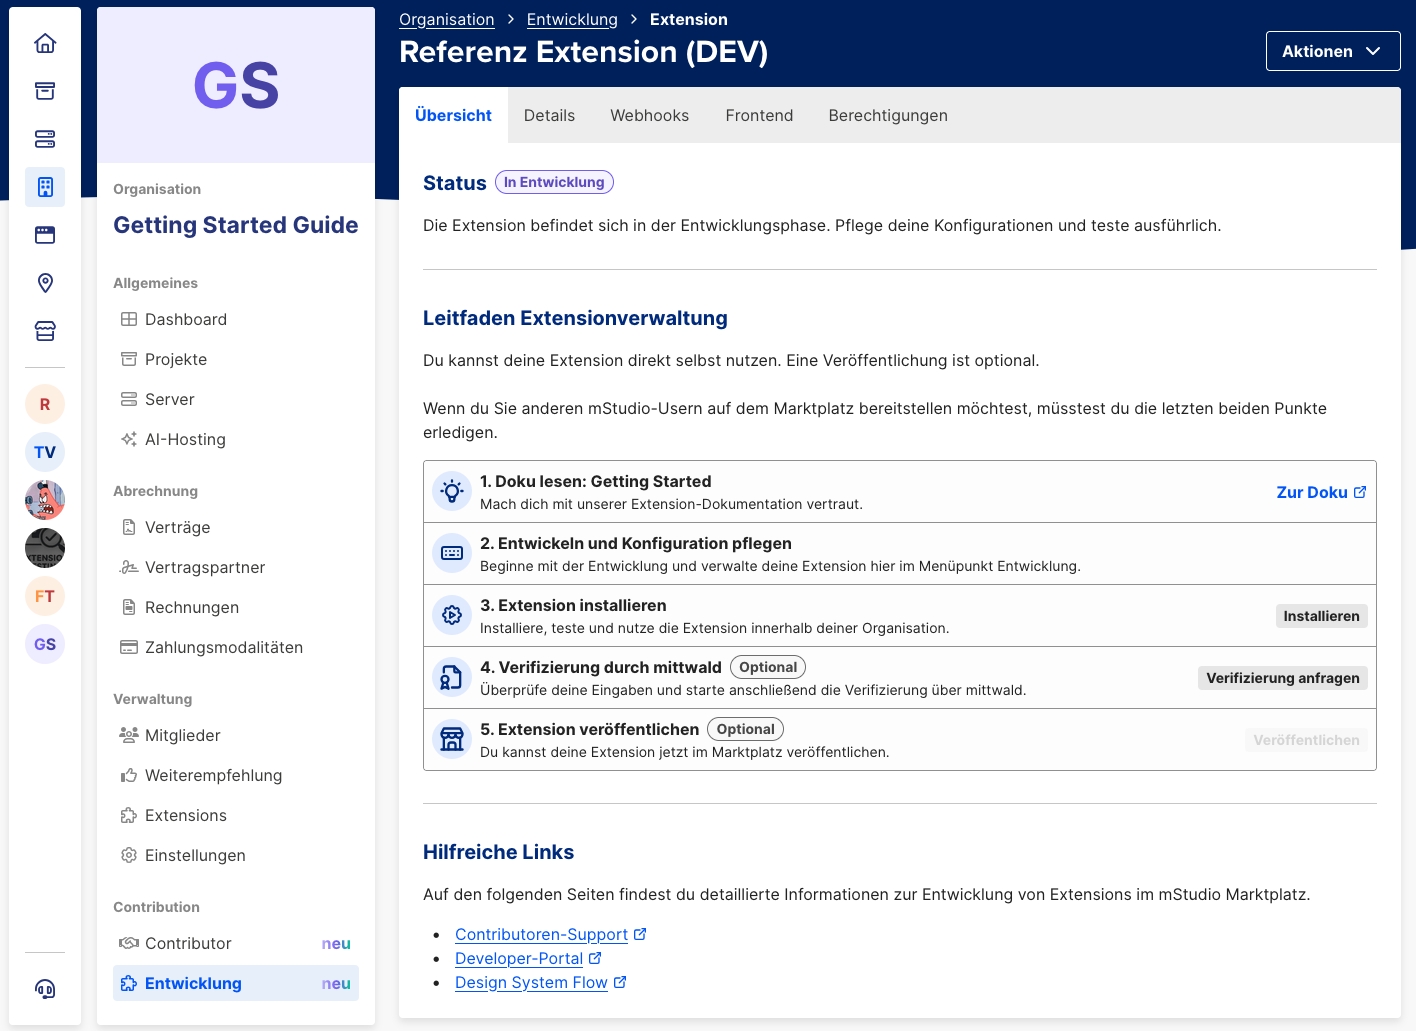Click the grid icon next to Dashboard

[128, 319]
